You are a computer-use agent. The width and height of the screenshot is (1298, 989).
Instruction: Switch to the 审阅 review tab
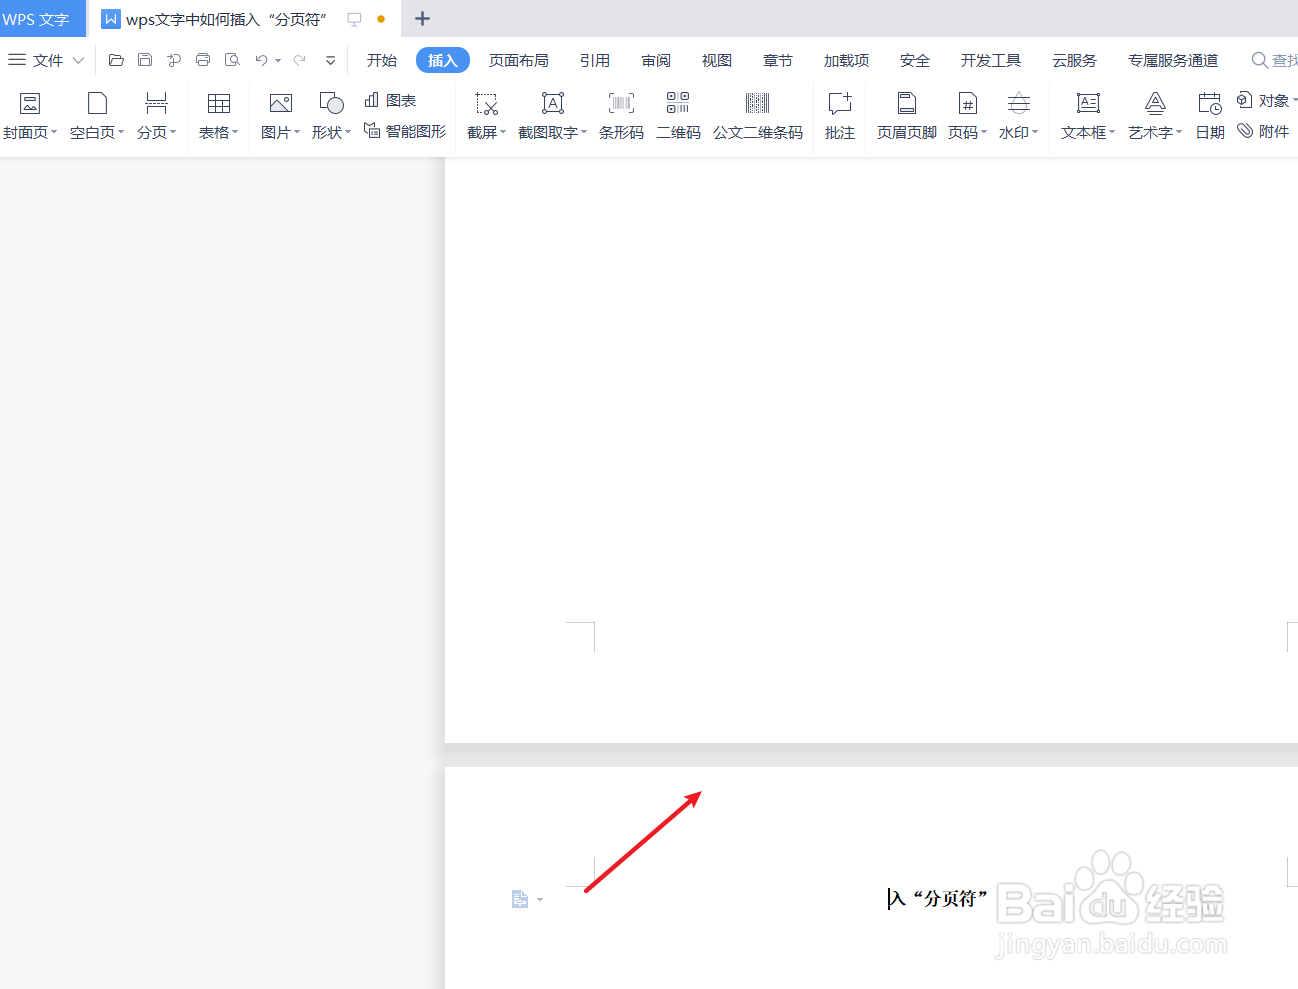click(x=656, y=61)
